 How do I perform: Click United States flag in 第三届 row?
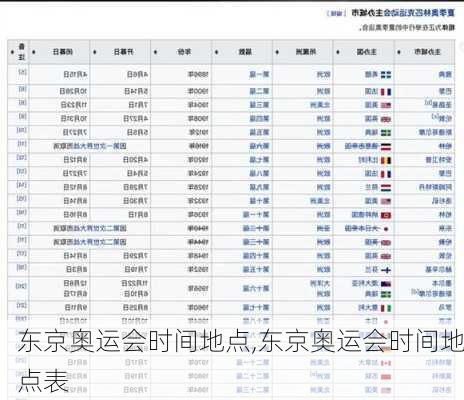386,105
